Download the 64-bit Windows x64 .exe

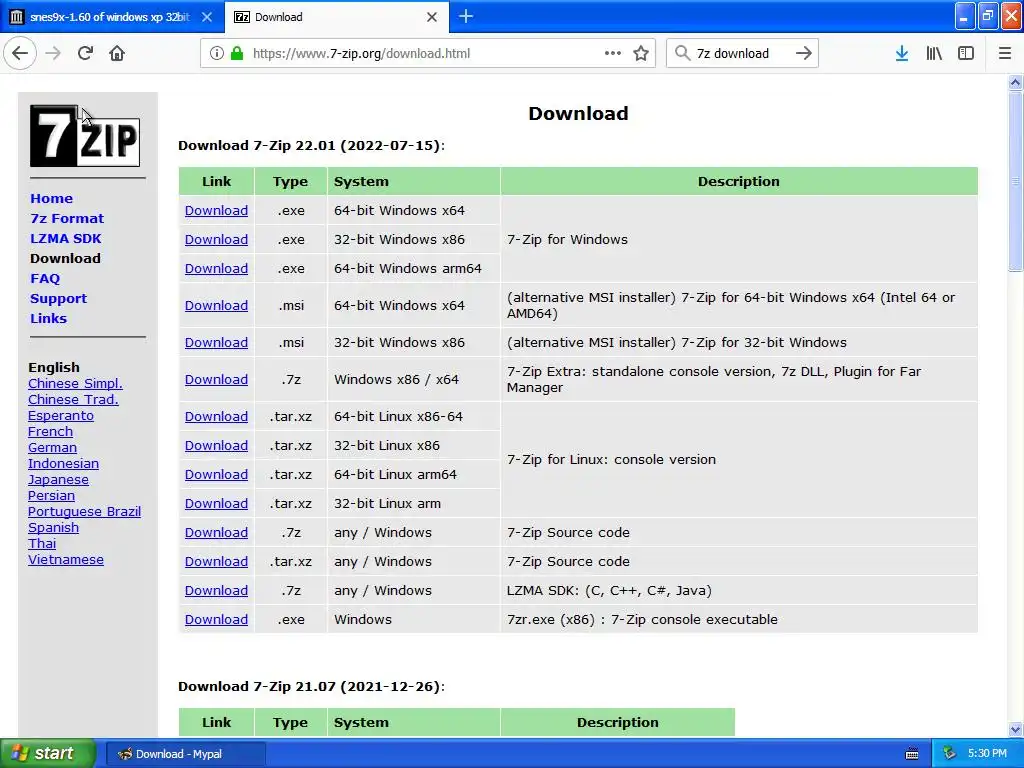[x=216, y=211]
